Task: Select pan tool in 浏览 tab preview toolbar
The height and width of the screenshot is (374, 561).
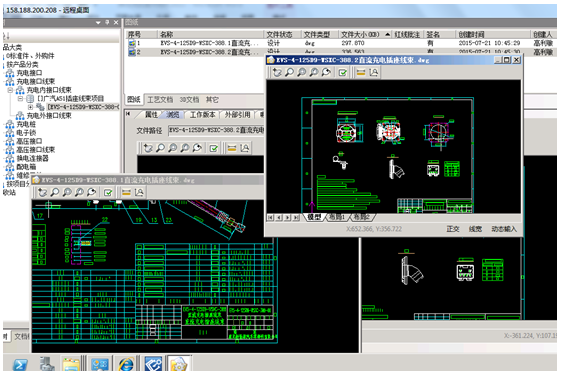Action: 148,148
